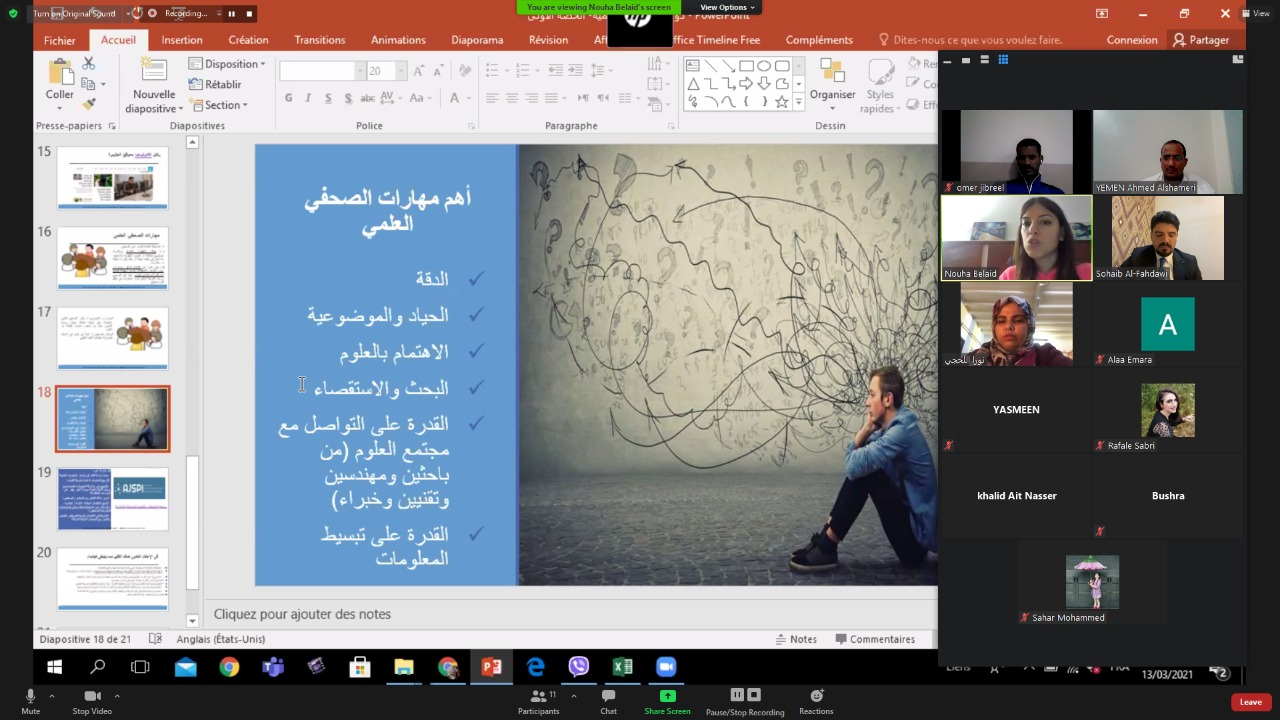Open the Diaporama tab
This screenshot has width=1280, height=720.
(477, 40)
